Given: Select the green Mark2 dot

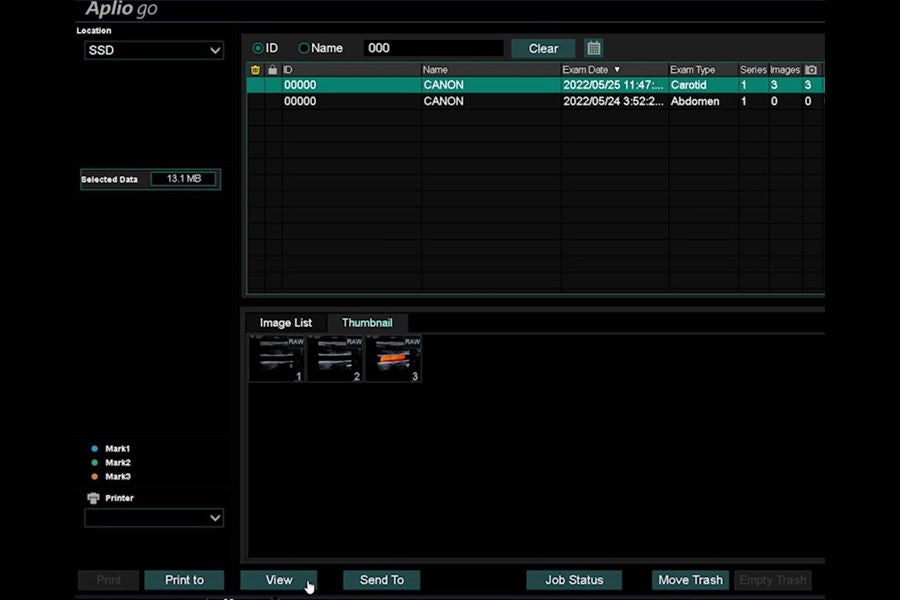Looking at the screenshot, I should (x=95, y=462).
